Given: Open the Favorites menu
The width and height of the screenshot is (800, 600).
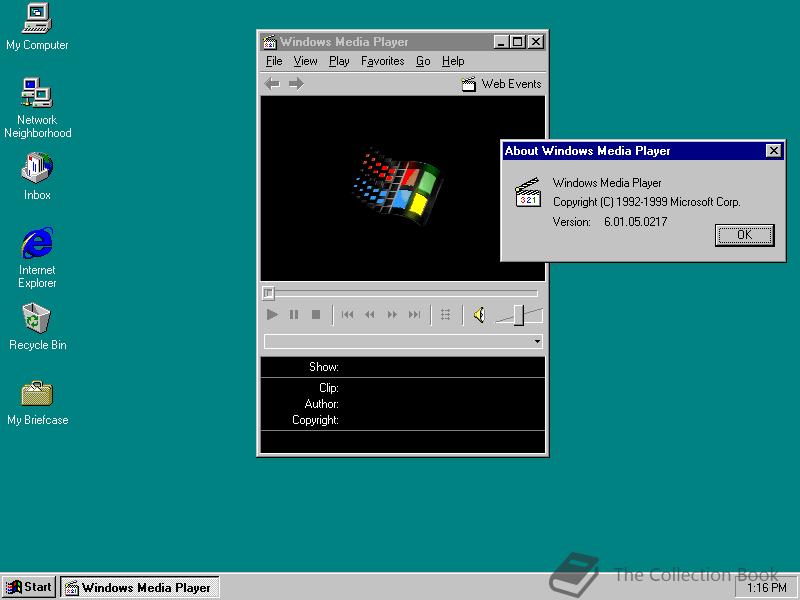Looking at the screenshot, I should tap(382, 61).
